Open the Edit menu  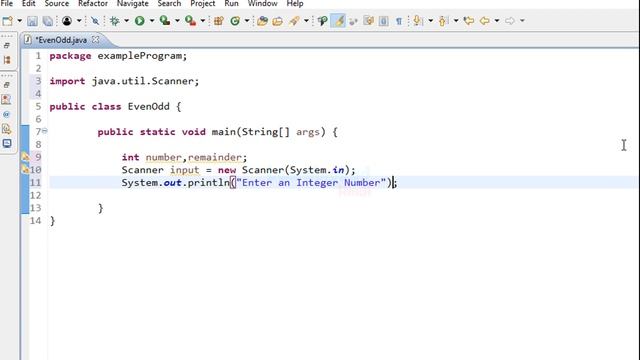point(28,4)
